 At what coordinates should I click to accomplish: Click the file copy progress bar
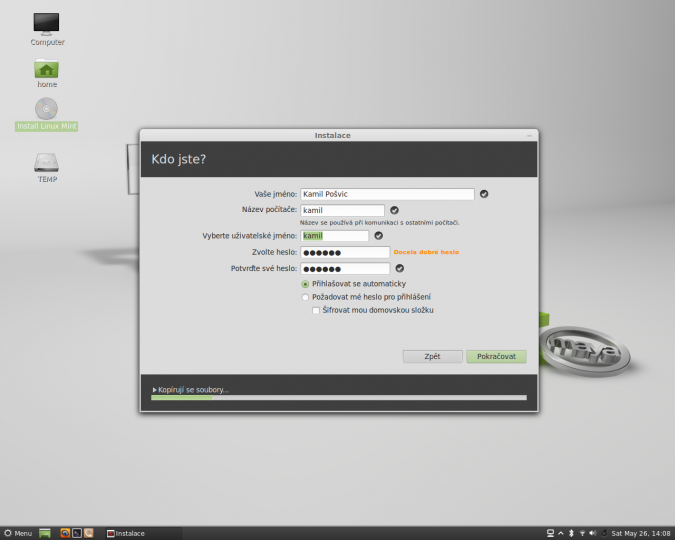pos(339,397)
